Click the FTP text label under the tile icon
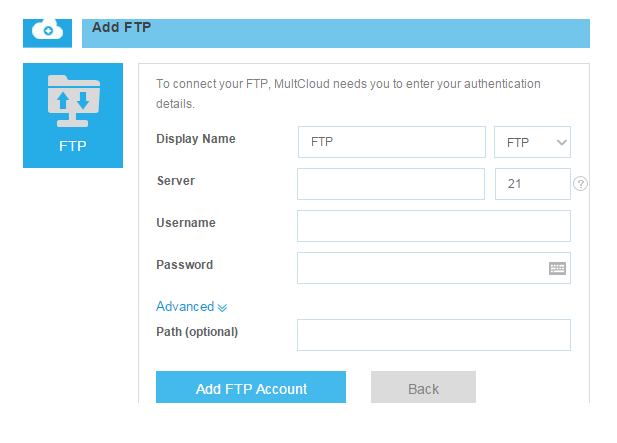The width and height of the screenshot is (617, 443). (73, 146)
